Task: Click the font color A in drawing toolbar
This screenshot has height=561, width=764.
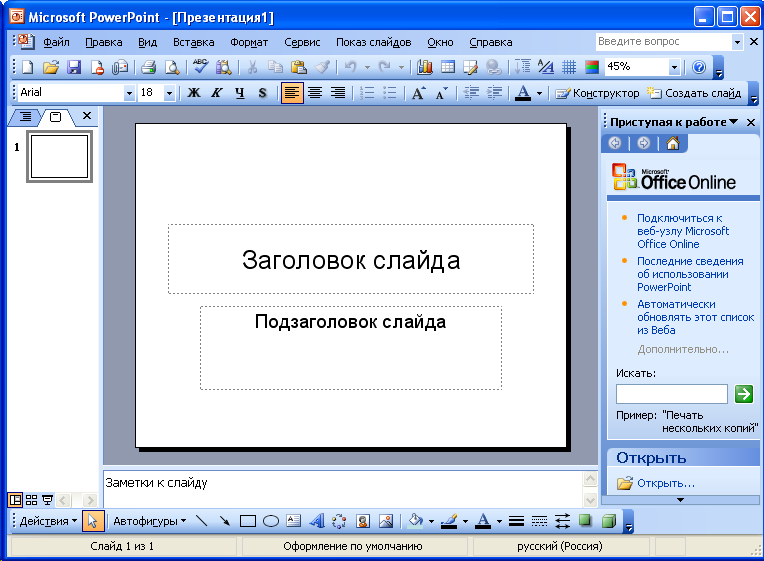Action: click(x=483, y=521)
